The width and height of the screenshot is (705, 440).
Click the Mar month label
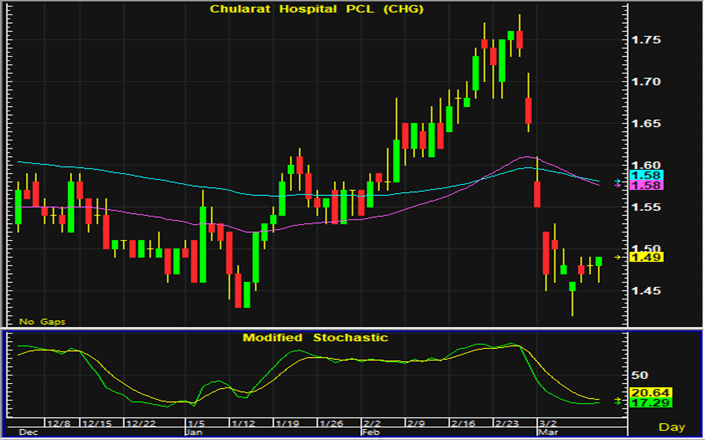(x=548, y=434)
